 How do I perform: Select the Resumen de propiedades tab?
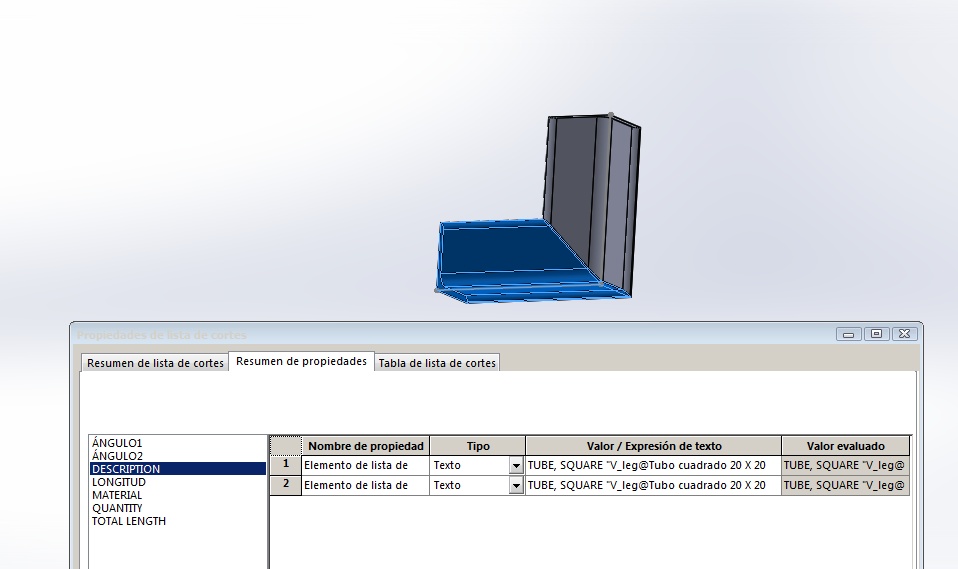tap(301, 361)
